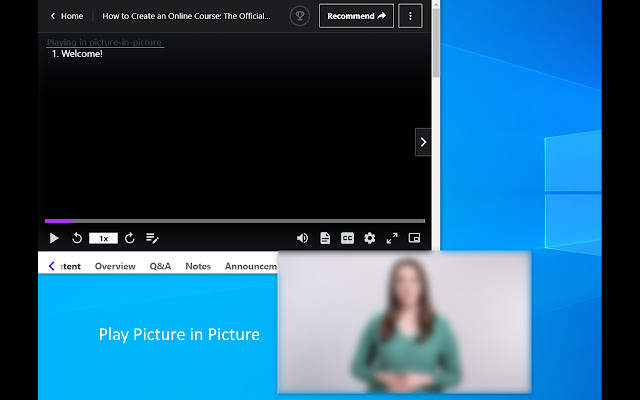Add a note with the notes icon

(152, 238)
